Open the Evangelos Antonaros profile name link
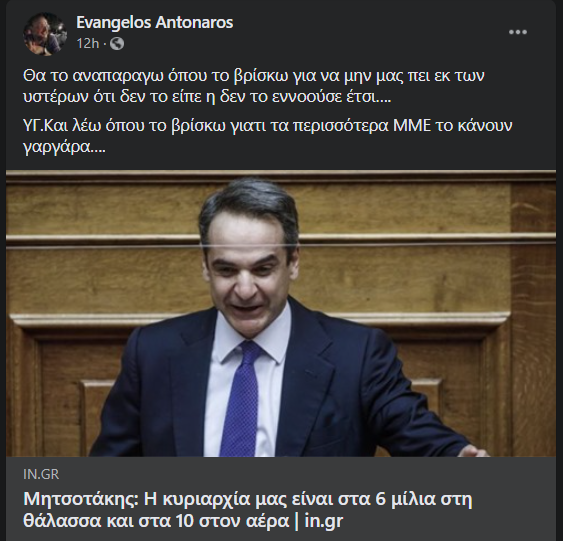Viewport: 563px width, 541px height. click(155, 23)
